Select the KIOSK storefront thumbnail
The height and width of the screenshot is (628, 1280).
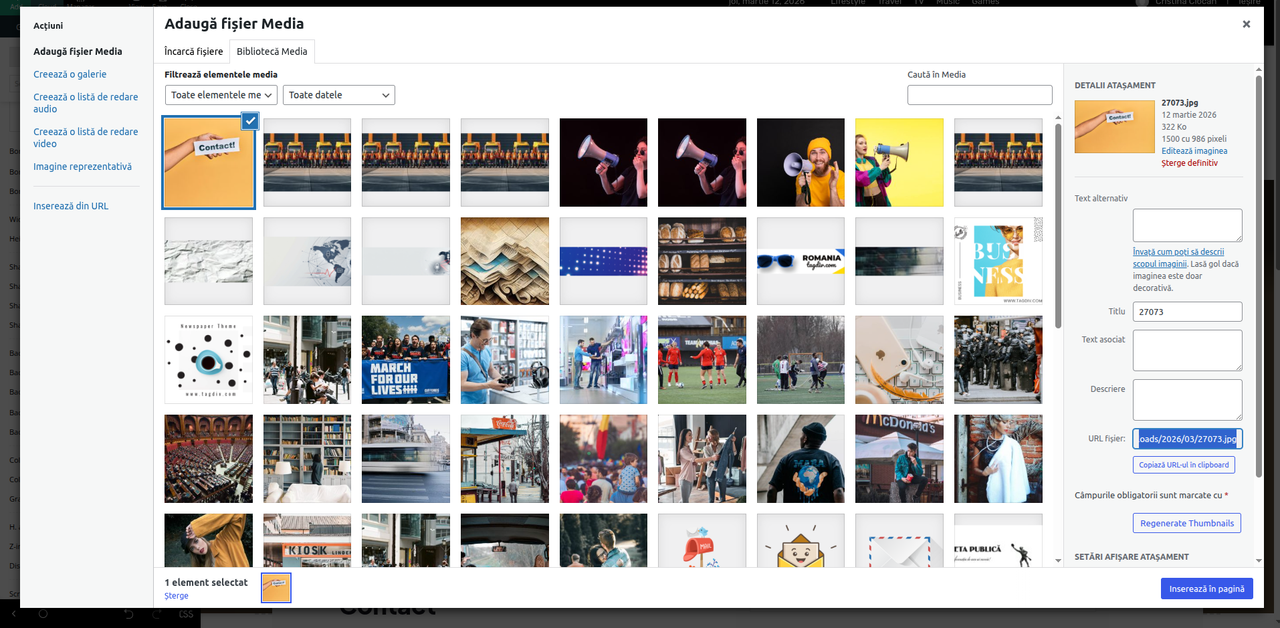(x=307, y=540)
